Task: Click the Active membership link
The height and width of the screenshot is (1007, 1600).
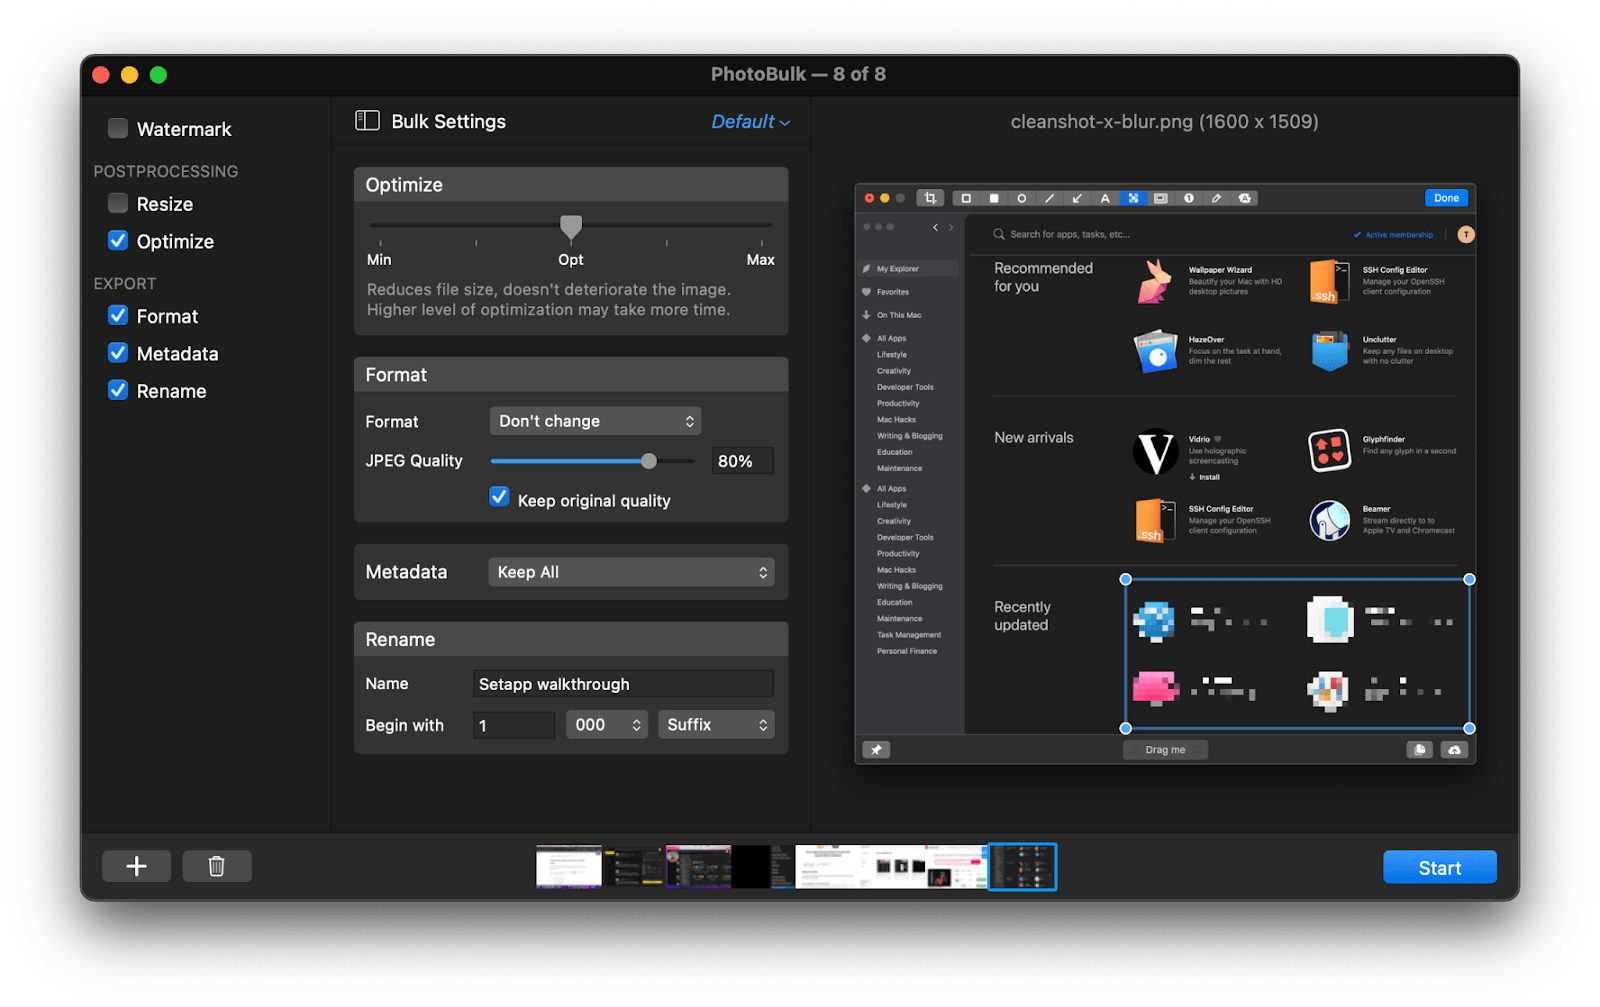Action: click(1394, 235)
